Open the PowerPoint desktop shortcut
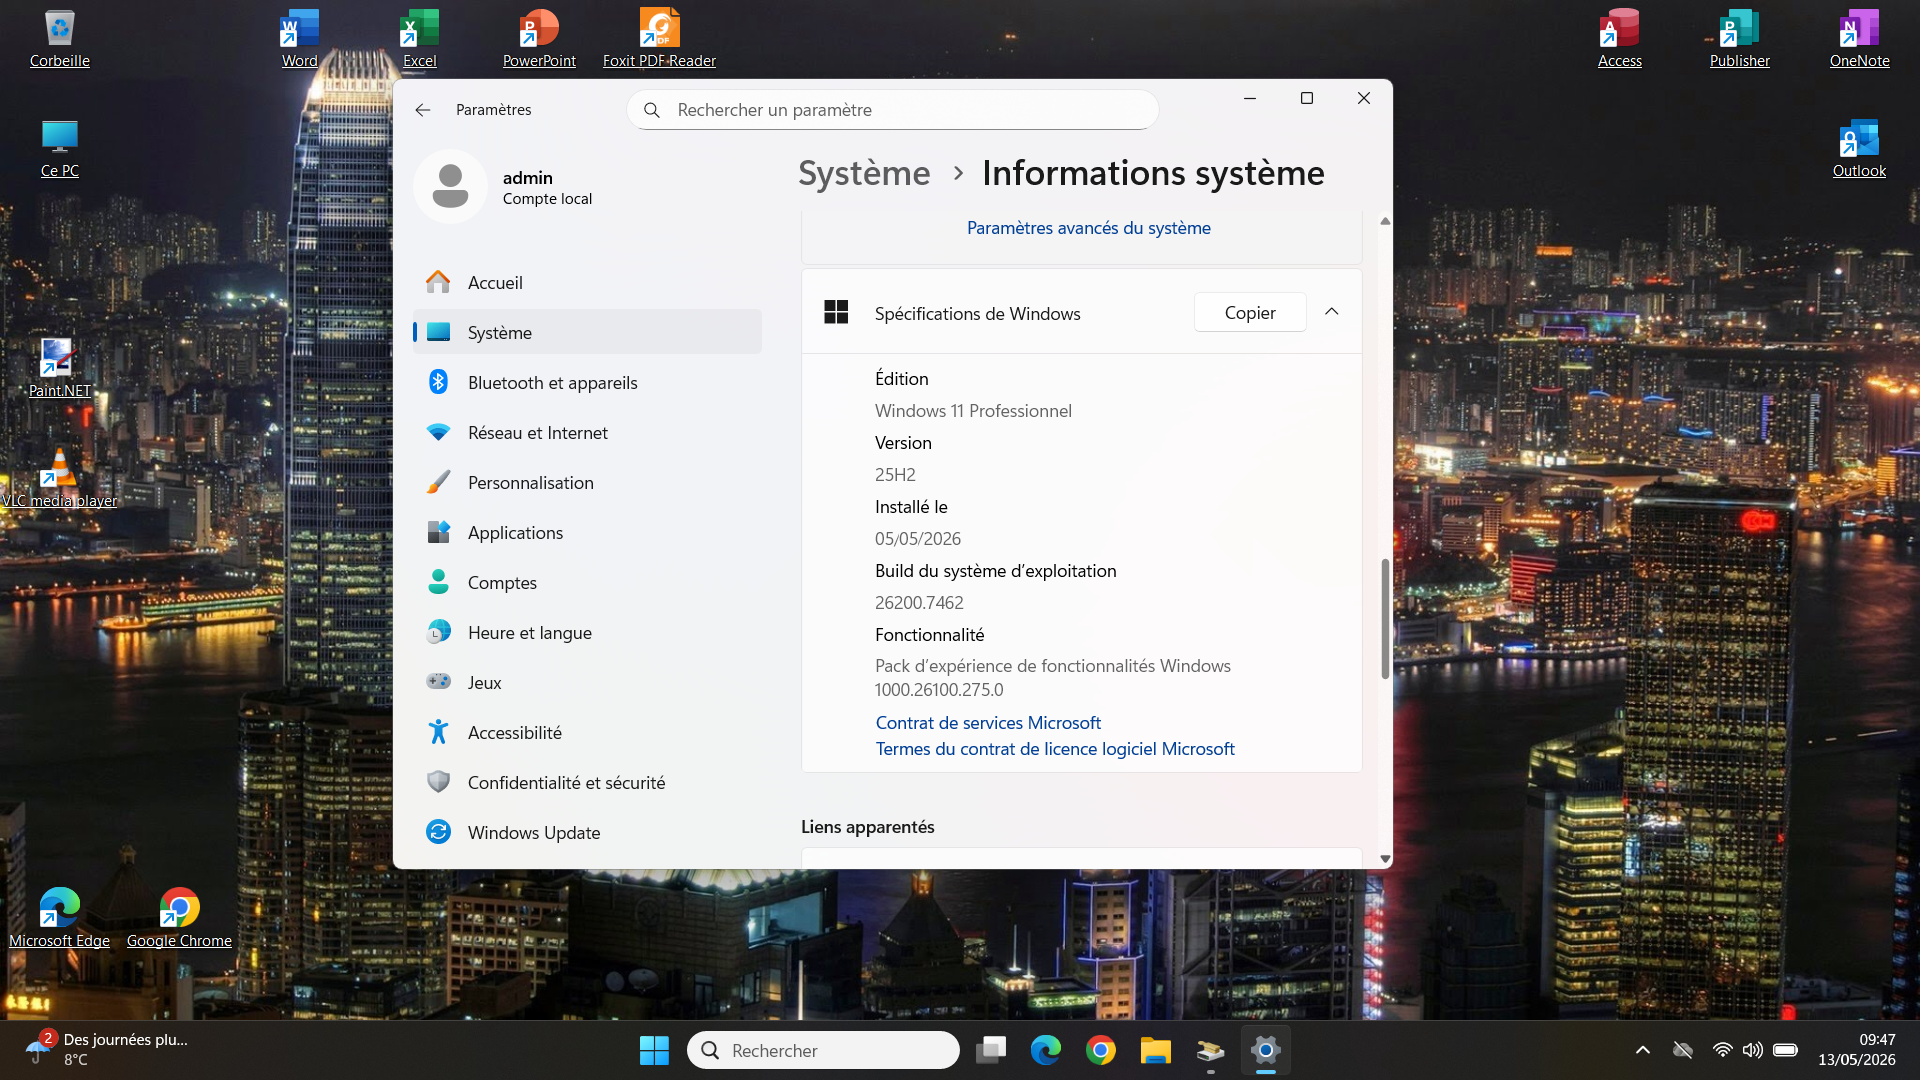This screenshot has height=1080, width=1920. pos(539,39)
